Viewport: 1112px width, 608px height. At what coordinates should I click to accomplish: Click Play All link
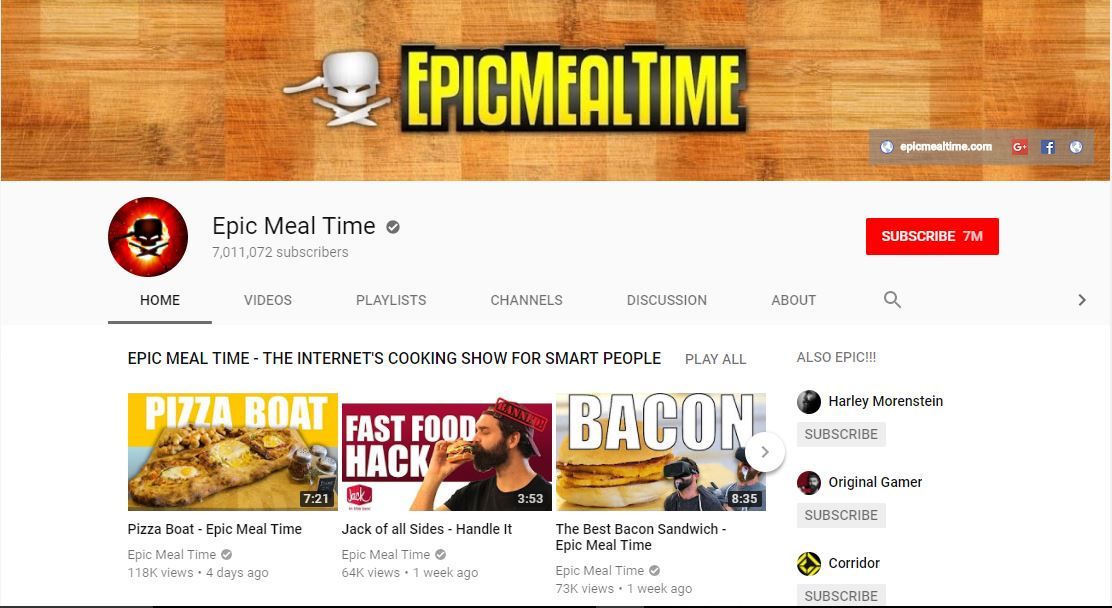point(715,359)
